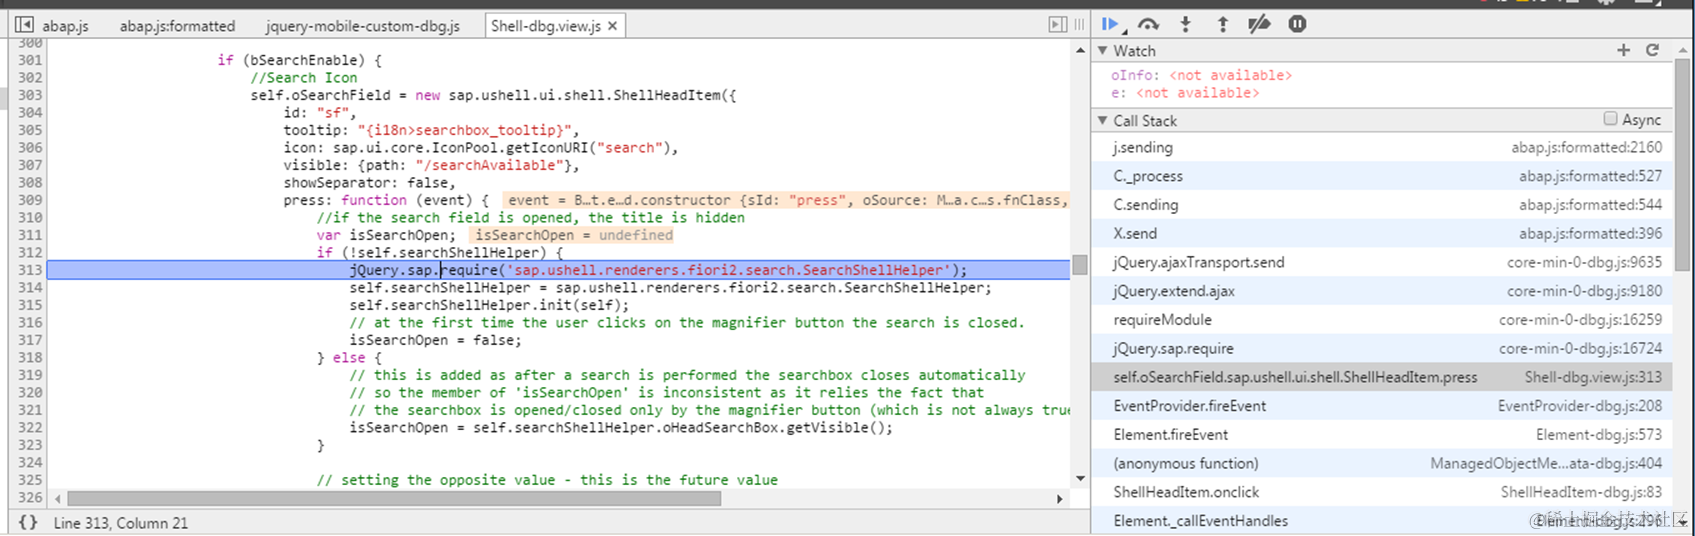Open core-min-0-dbg.js:16724 source link
The image size is (1695, 536).
[1581, 348]
